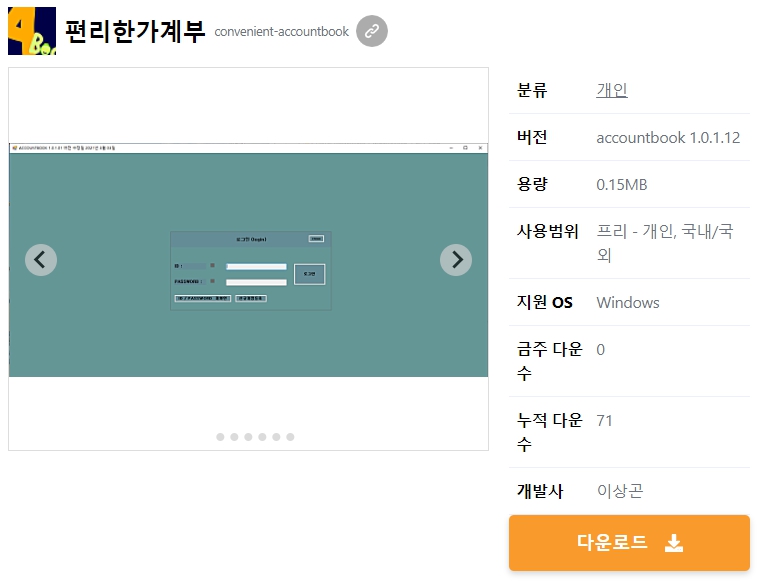Click the 편리한가계부 title text

pos(135,32)
